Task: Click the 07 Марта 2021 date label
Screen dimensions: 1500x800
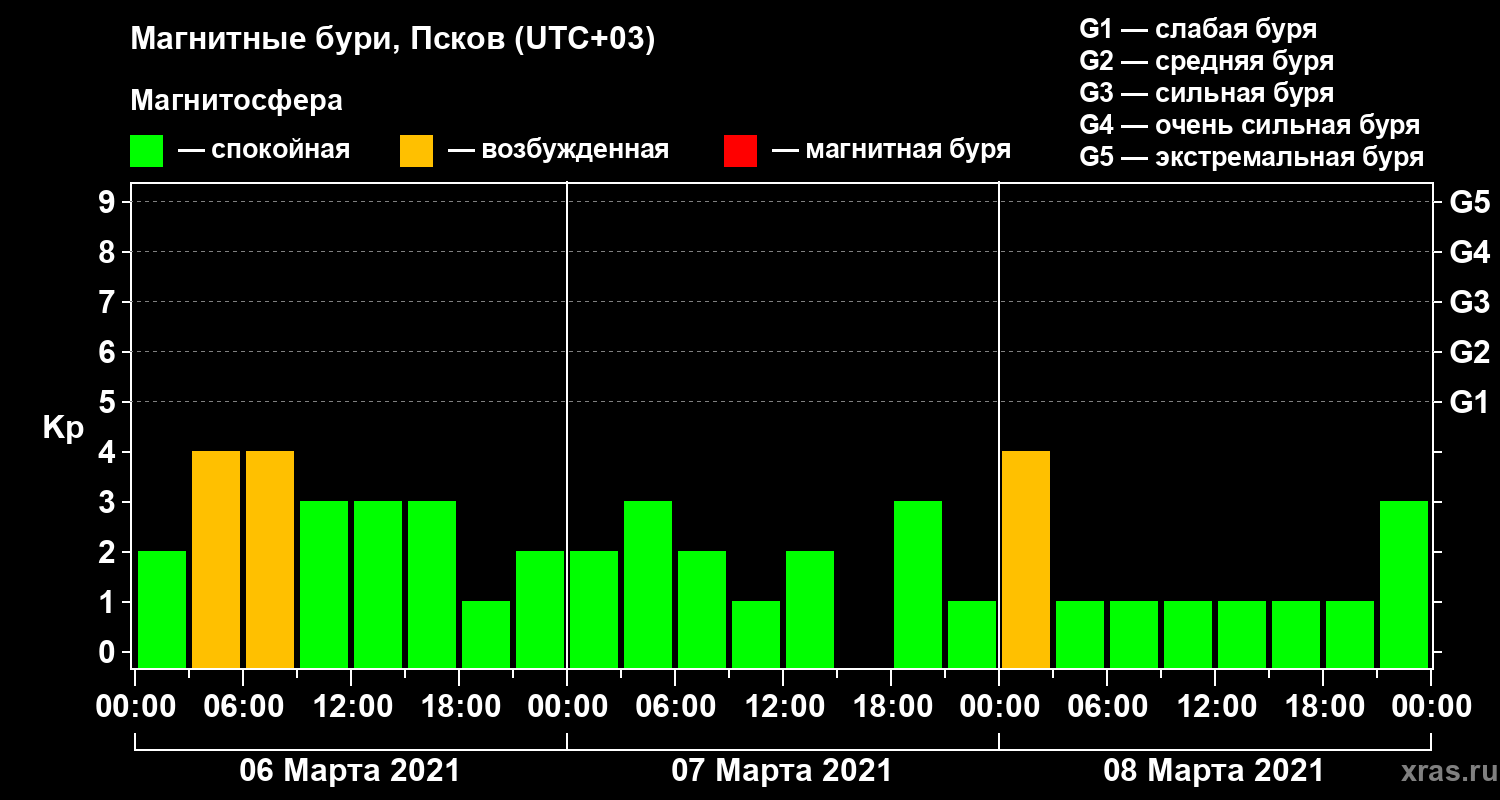Action: tap(782, 771)
